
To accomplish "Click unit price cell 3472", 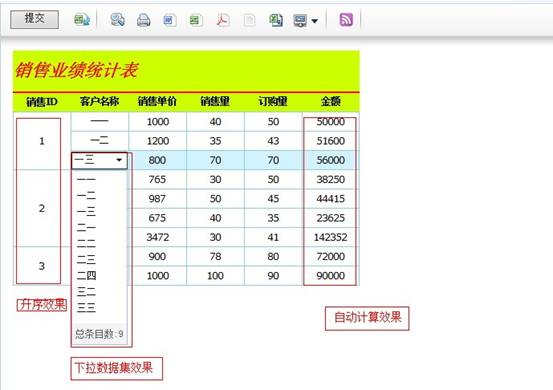I will coord(158,237).
